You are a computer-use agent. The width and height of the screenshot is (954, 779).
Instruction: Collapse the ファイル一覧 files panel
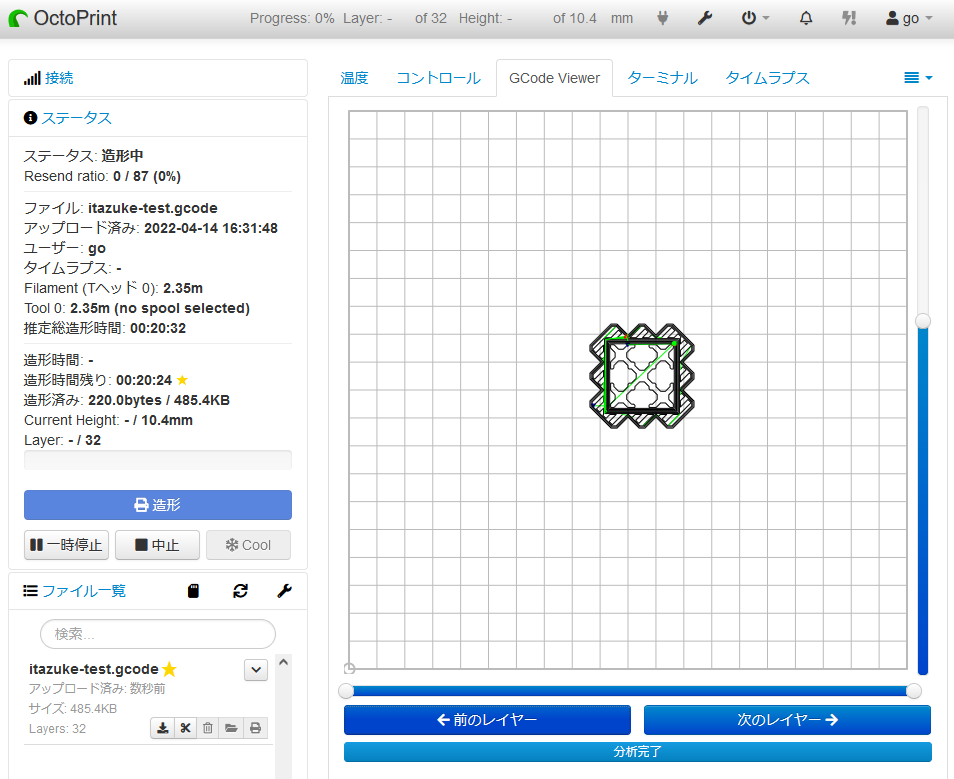(x=83, y=591)
